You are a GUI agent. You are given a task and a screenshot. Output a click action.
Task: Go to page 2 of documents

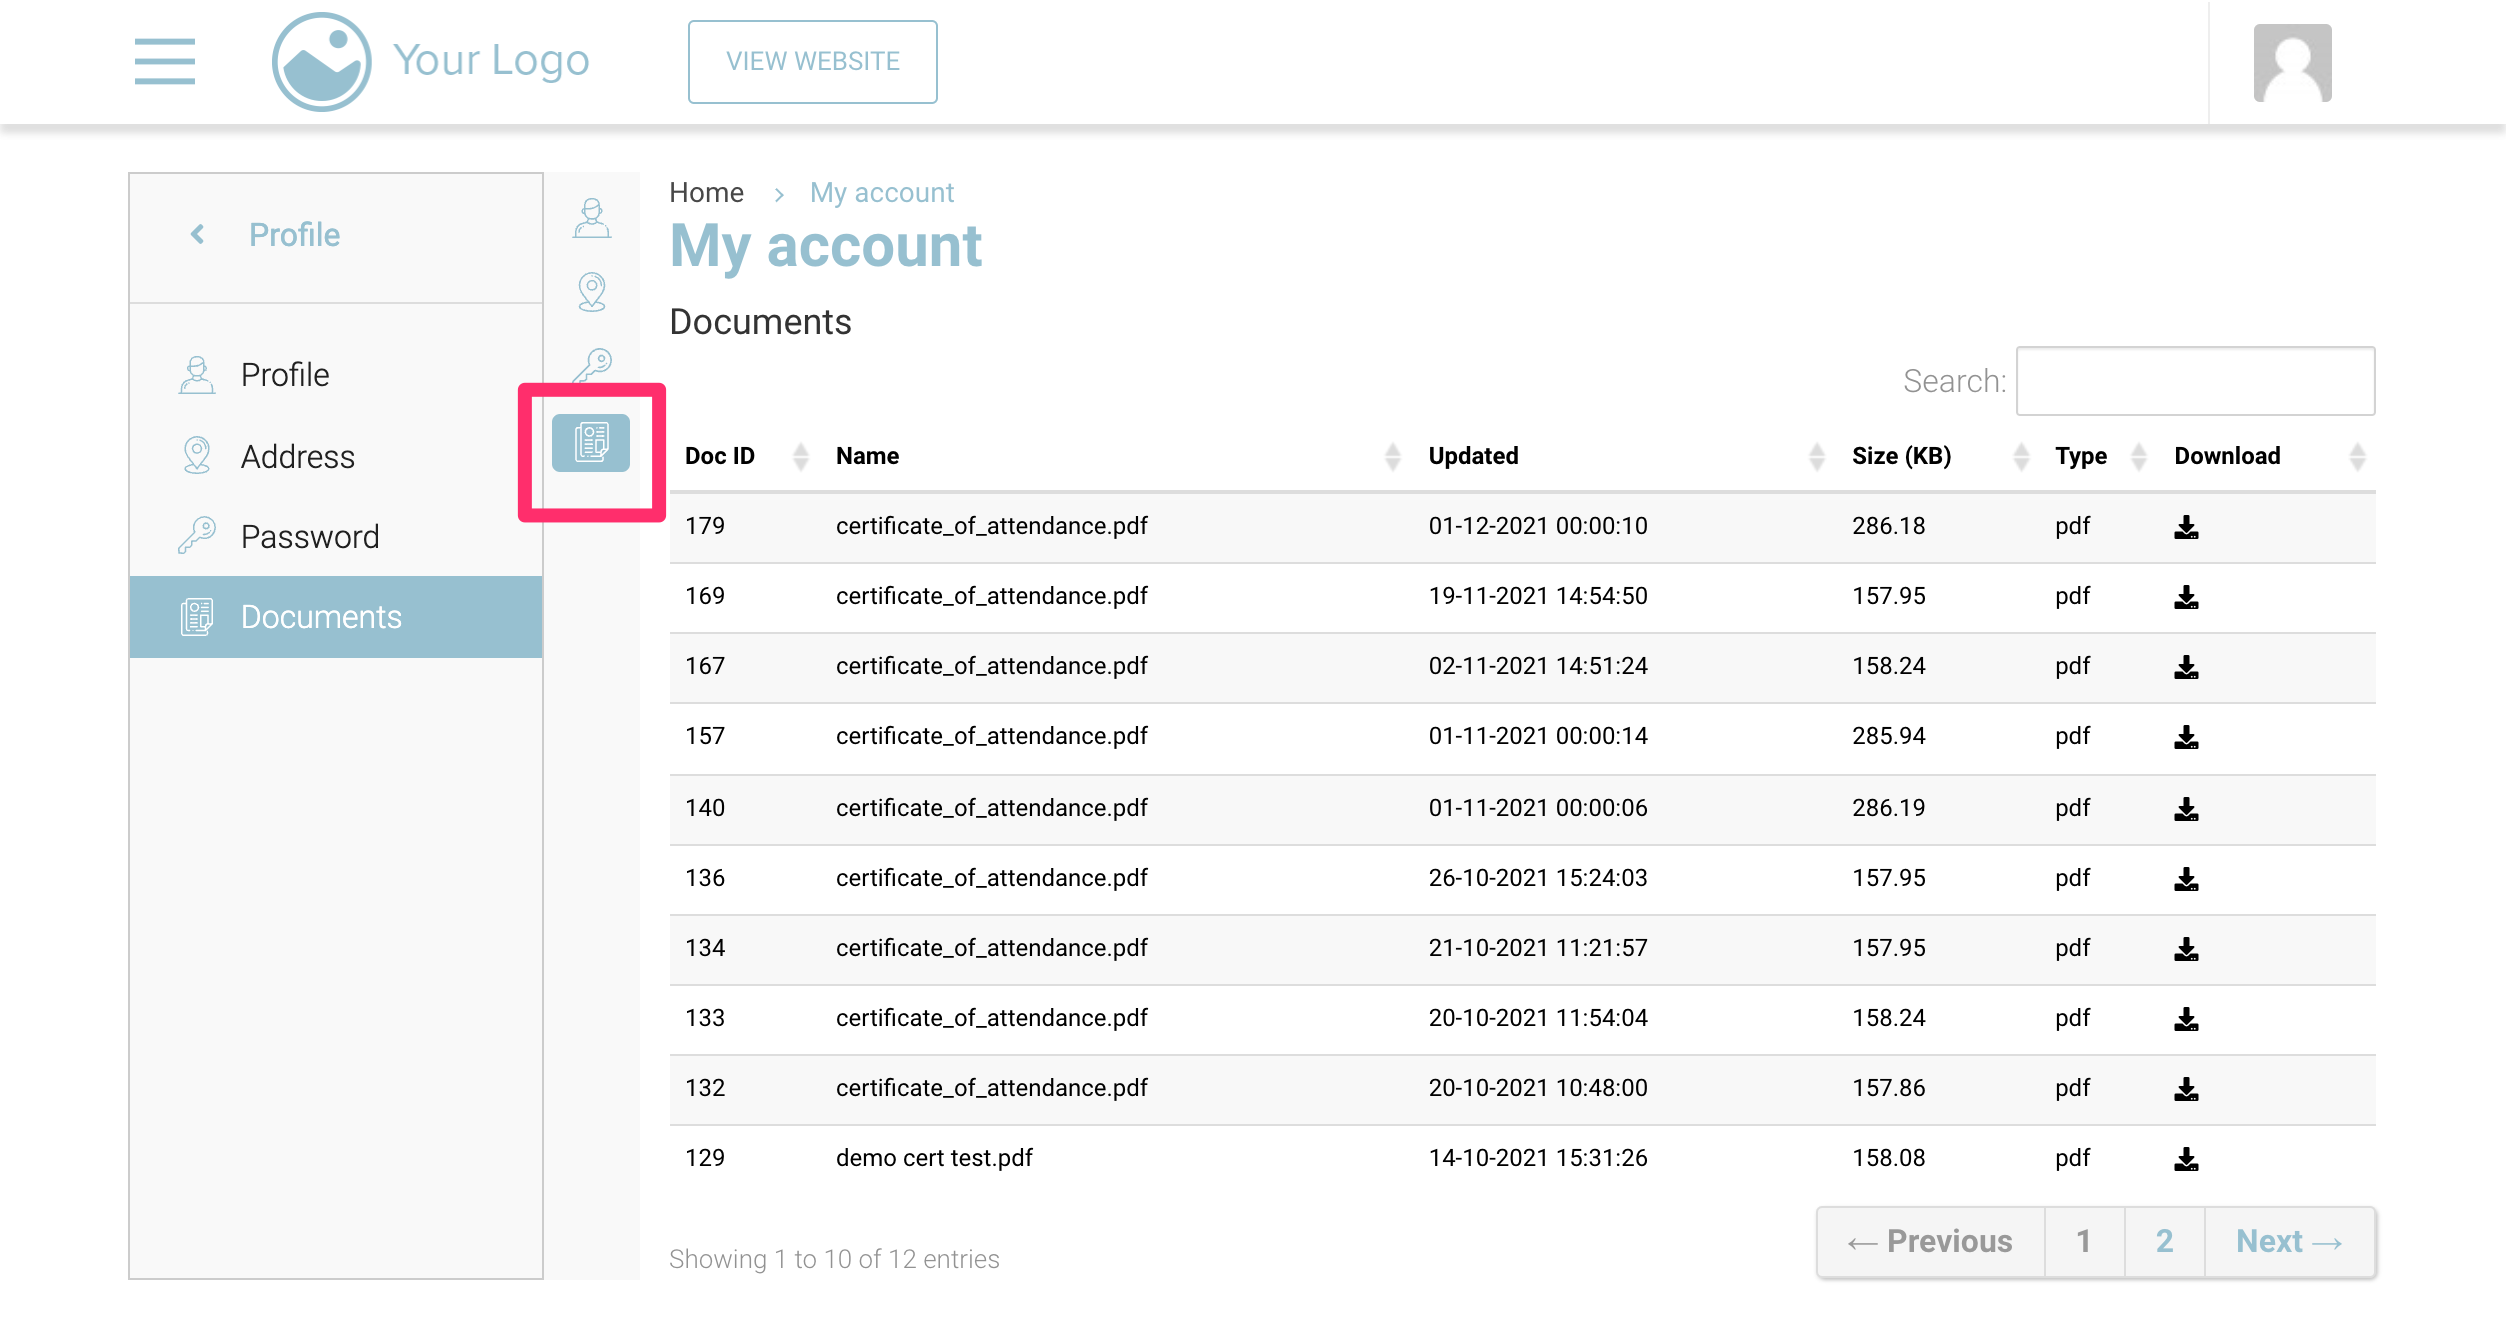tap(2164, 1241)
